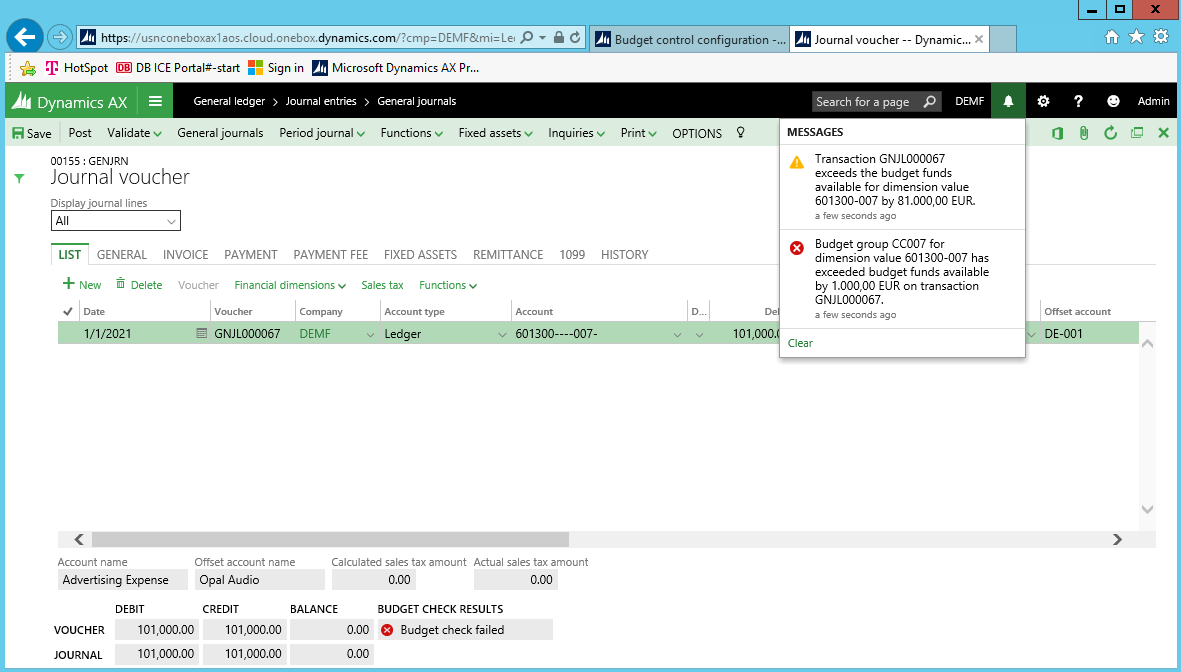The height and width of the screenshot is (672, 1181).
Task: Open the notifications bell in the top bar
Action: click(x=1008, y=101)
